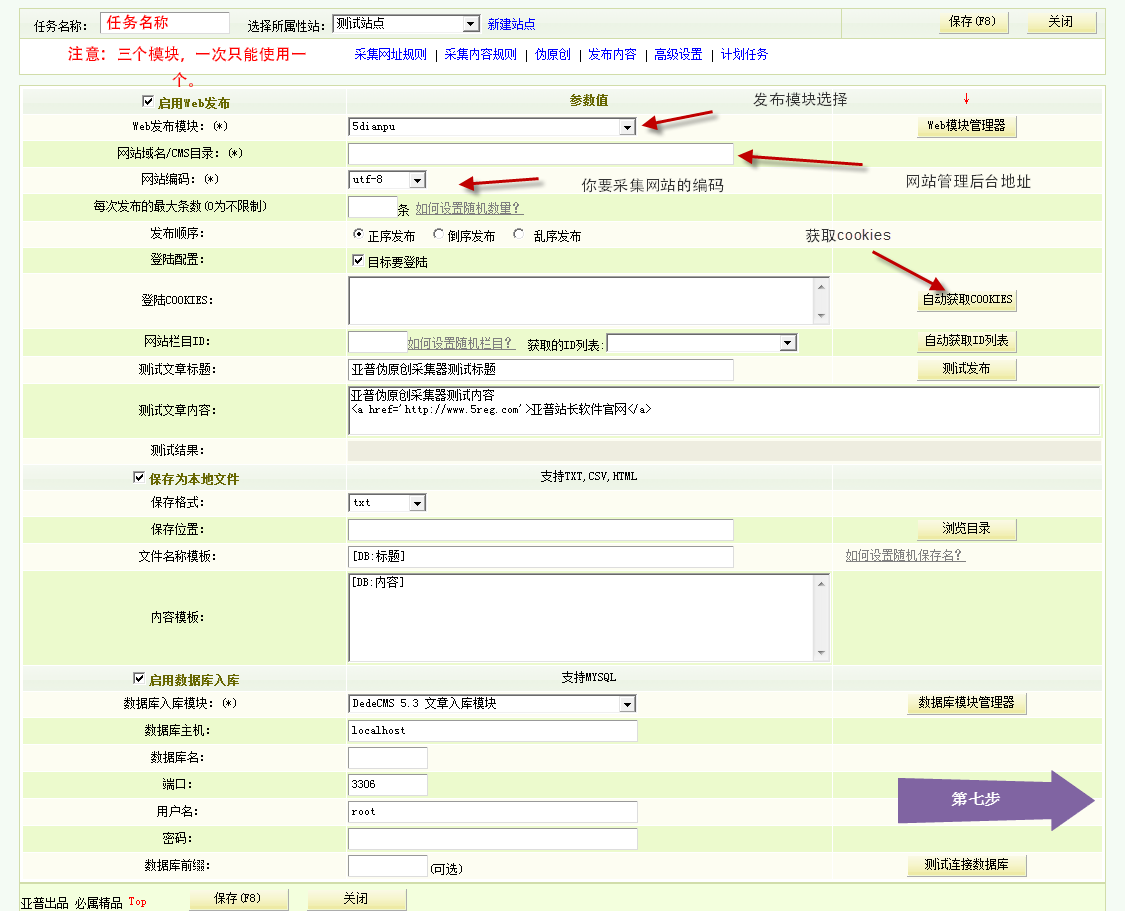Go to the 计划任务 tab
This screenshot has height=911, width=1125.
click(x=744, y=55)
